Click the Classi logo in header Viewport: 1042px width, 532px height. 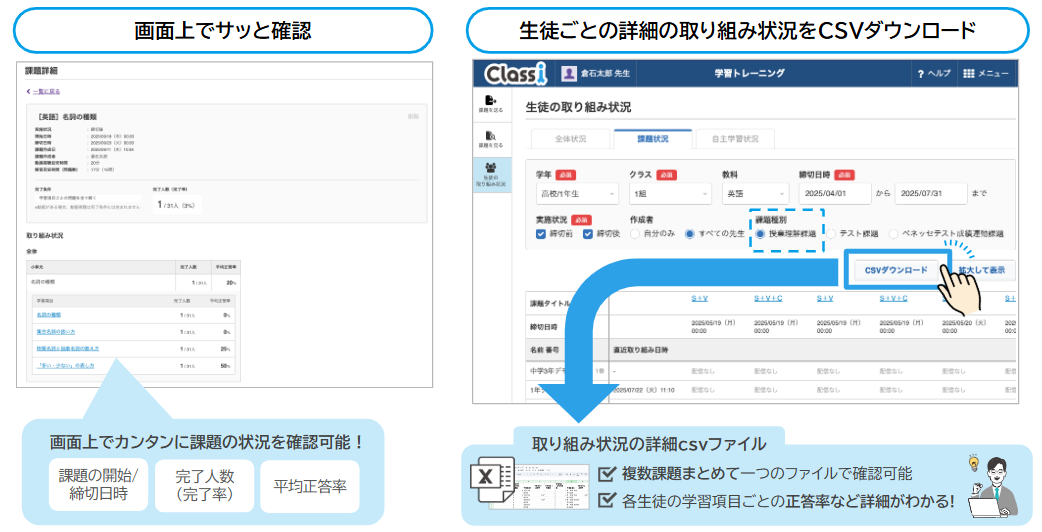[x=515, y=74]
